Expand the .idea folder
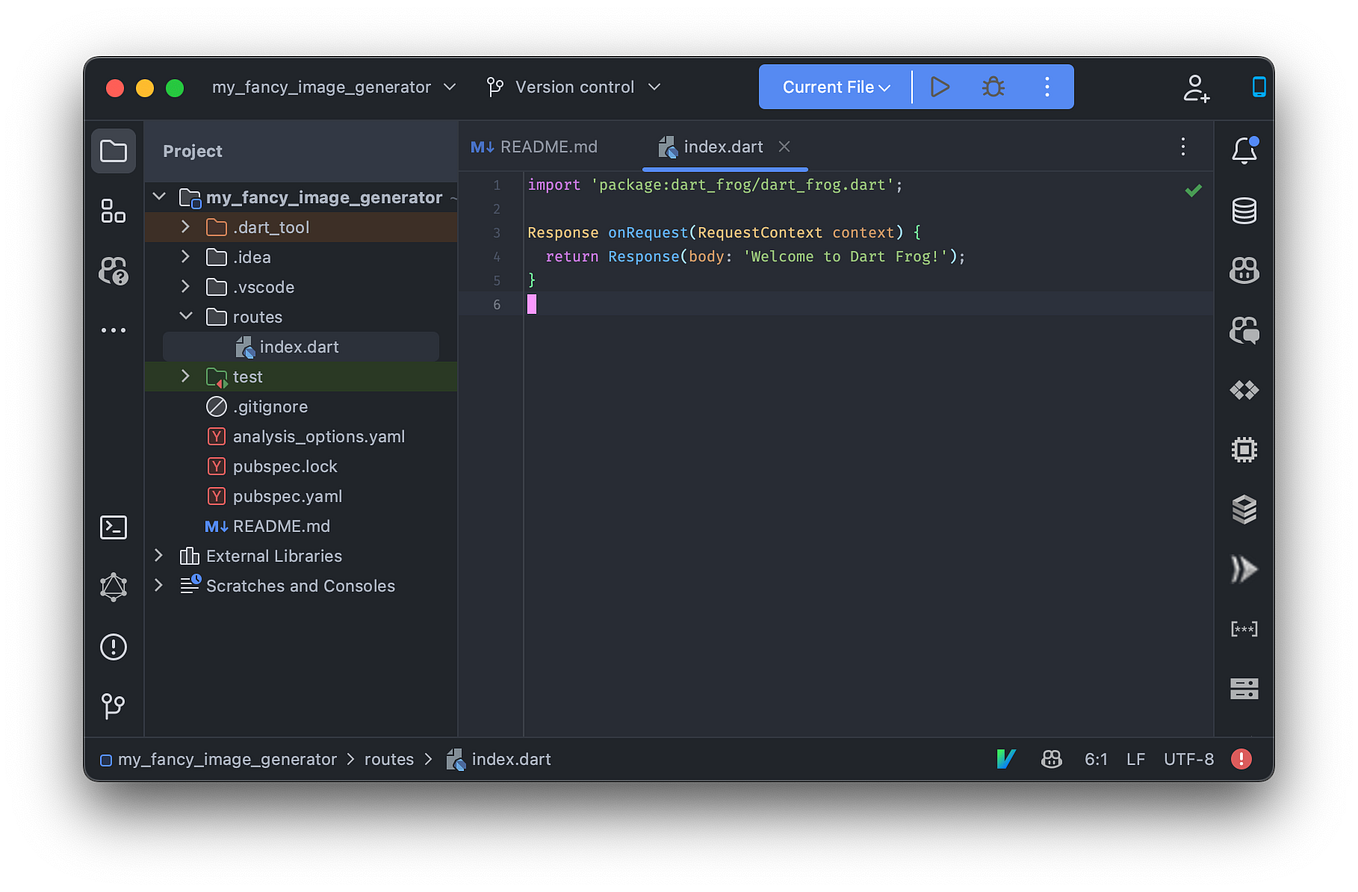 coord(184,257)
